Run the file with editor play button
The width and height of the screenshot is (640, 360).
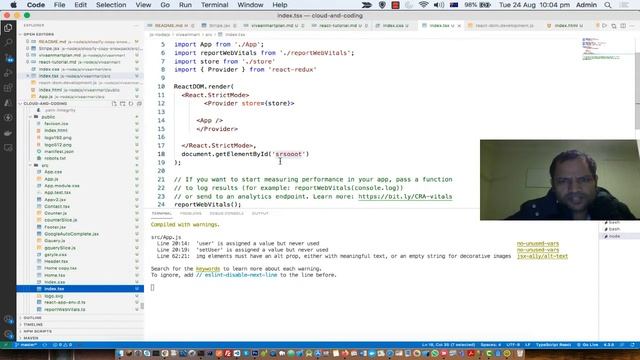coord(605,26)
